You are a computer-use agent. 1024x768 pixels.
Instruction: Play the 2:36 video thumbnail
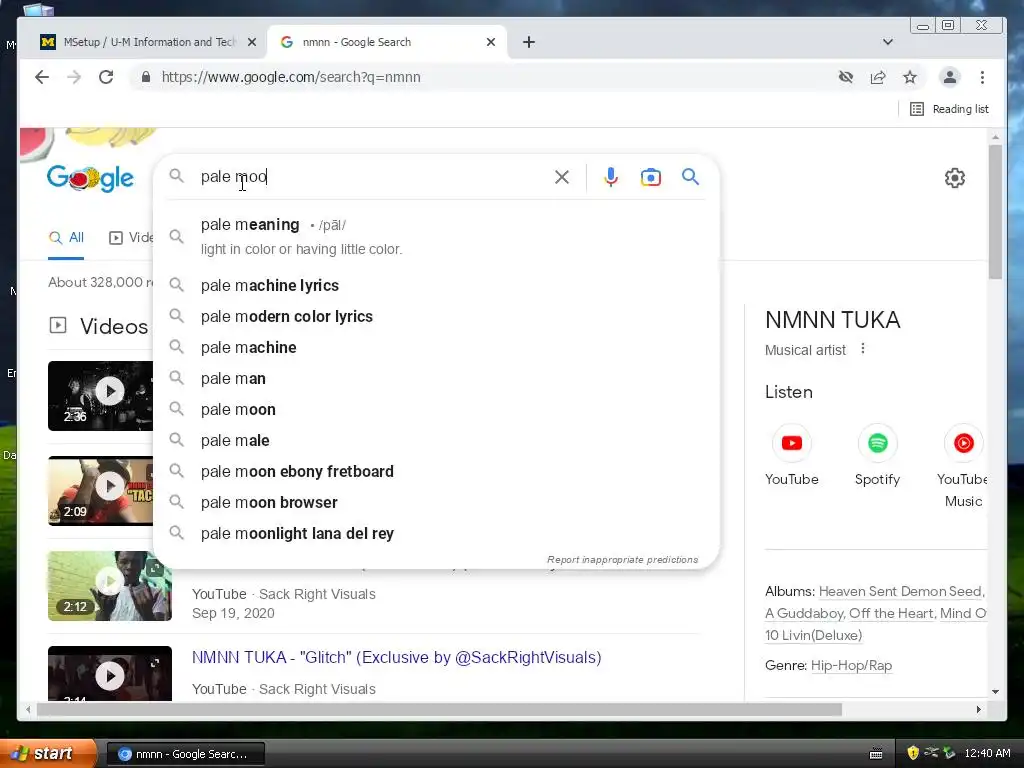(x=101, y=396)
